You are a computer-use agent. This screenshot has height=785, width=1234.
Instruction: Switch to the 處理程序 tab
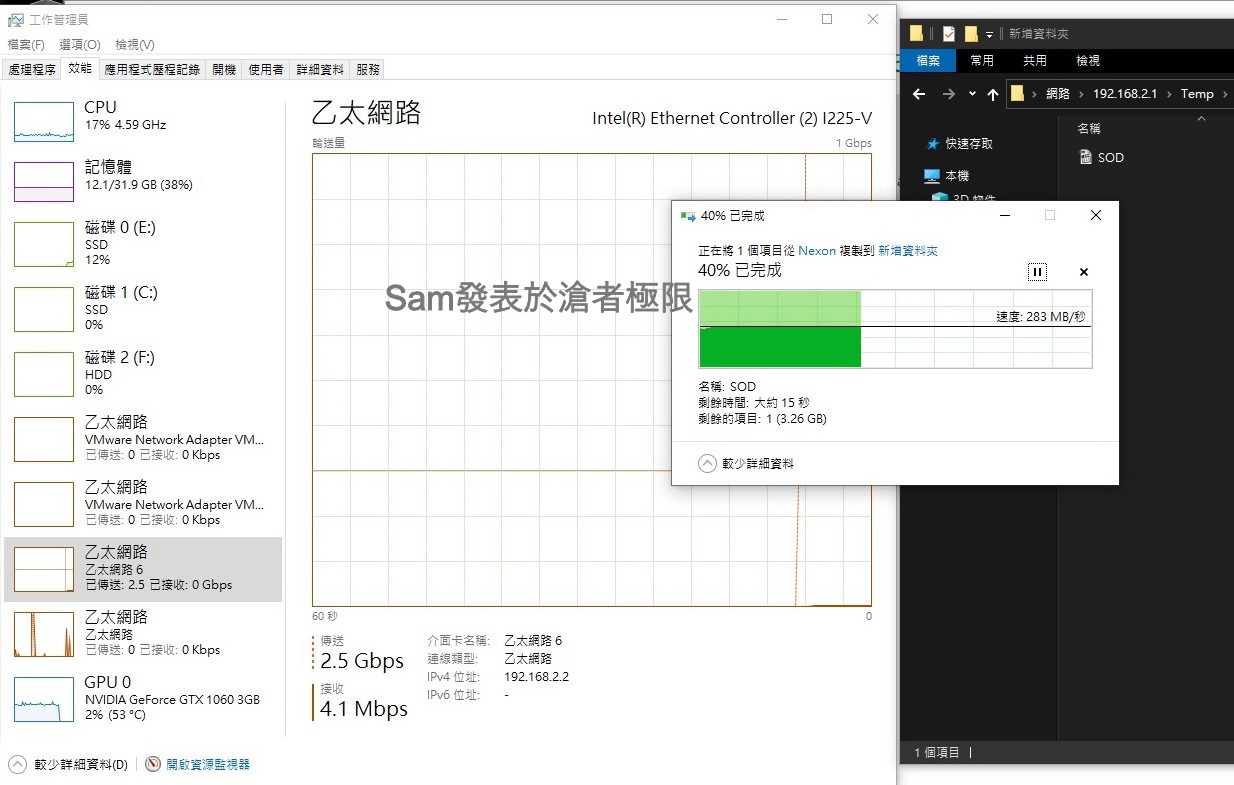[x=32, y=70]
